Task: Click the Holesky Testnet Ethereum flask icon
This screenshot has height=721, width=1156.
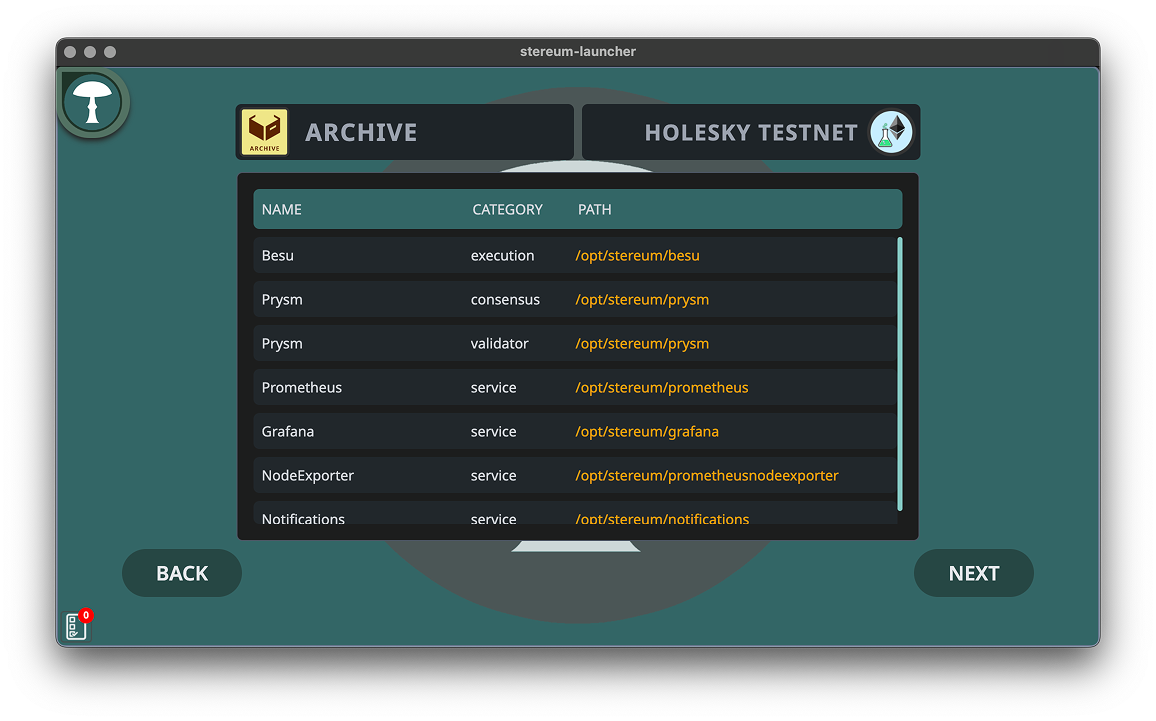Action: pyautogui.click(x=891, y=133)
